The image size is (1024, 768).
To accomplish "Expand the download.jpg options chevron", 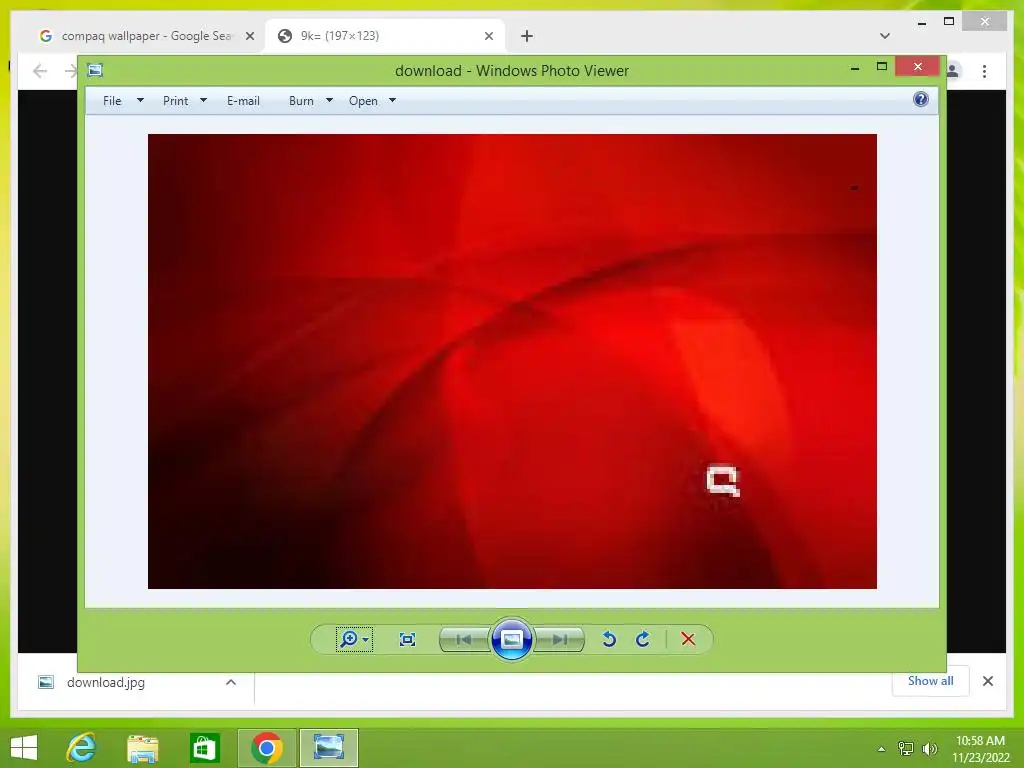I will [231, 682].
